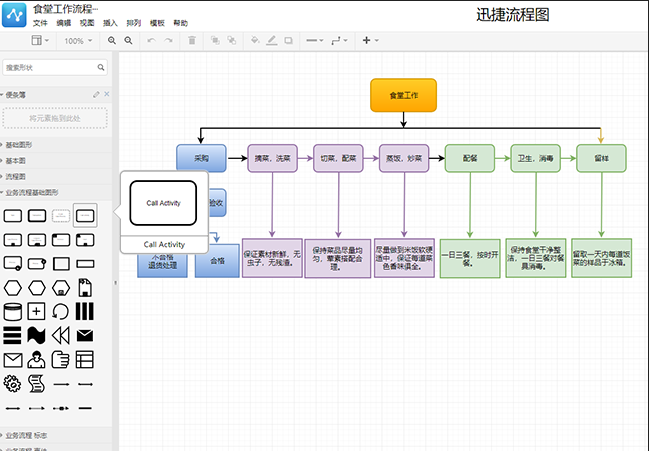Click the fill color bucket icon

point(255,41)
